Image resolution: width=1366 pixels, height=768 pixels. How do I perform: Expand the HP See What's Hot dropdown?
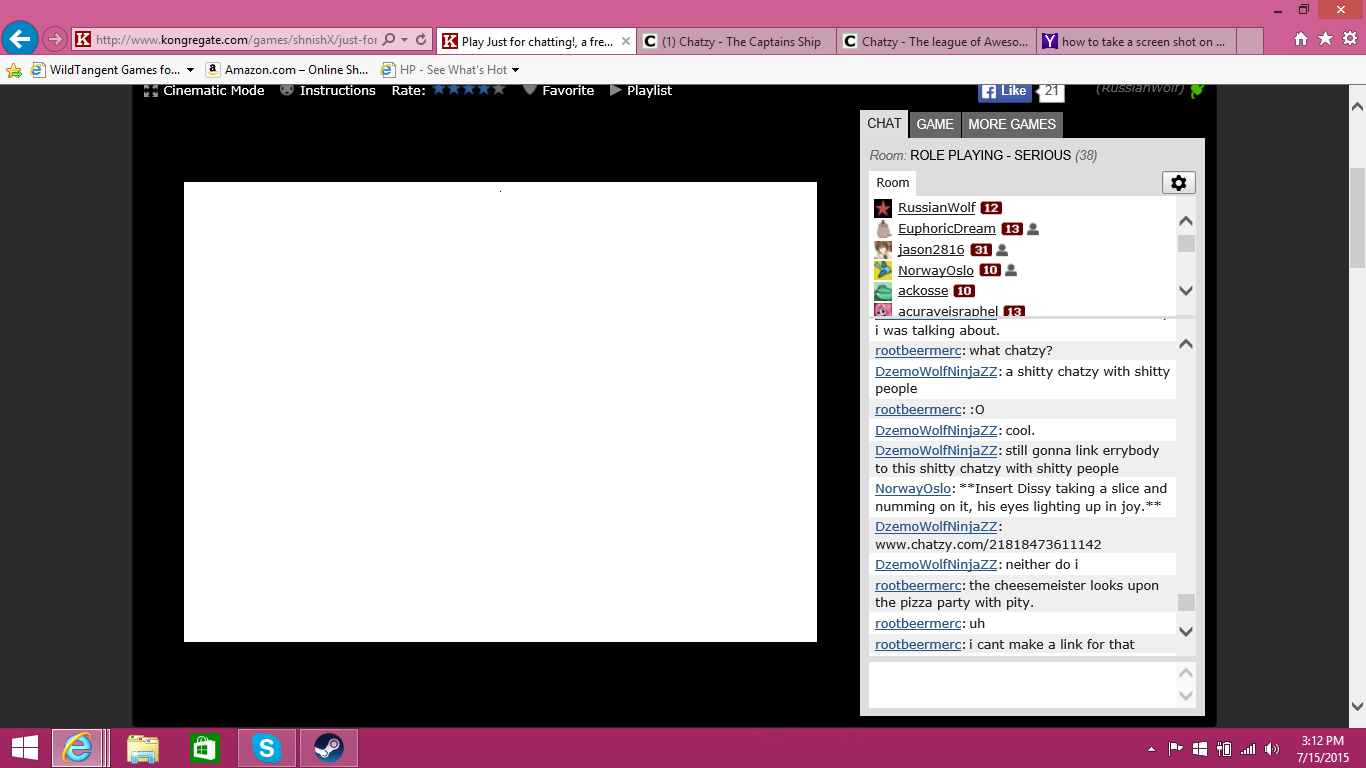(515, 70)
